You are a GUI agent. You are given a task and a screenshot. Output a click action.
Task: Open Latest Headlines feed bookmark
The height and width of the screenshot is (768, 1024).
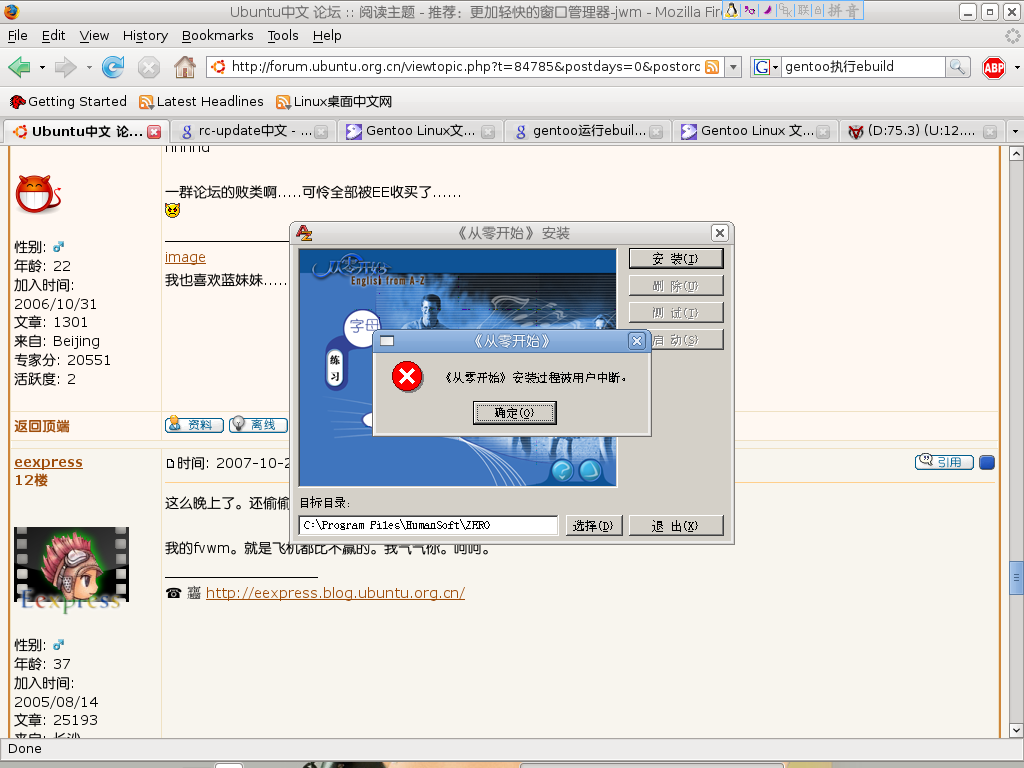pyautogui.click(x=201, y=102)
